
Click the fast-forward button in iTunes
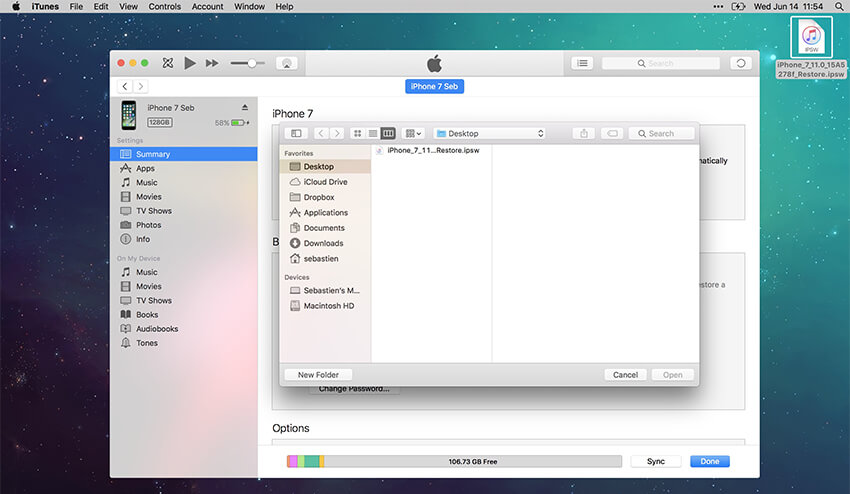coord(212,63)
